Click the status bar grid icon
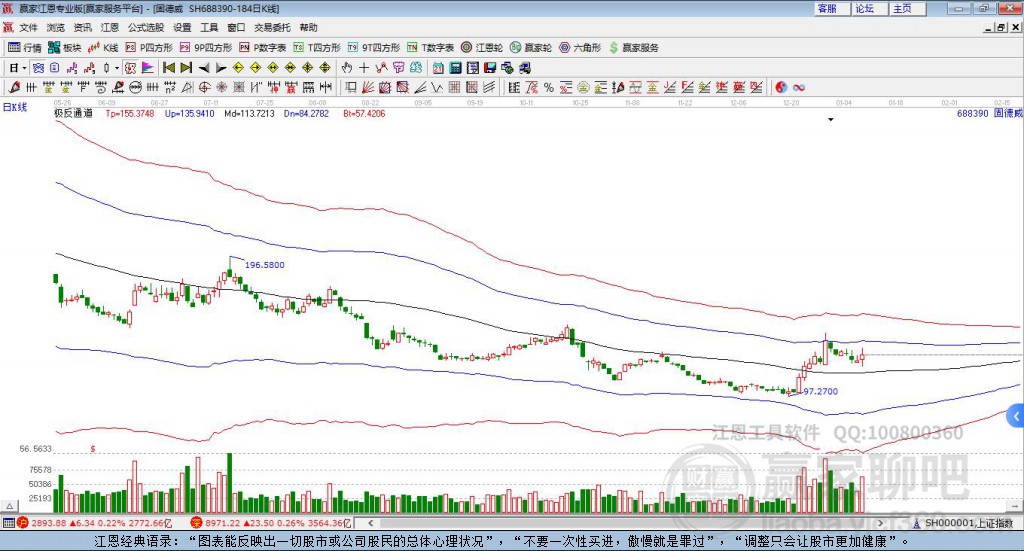The width and height of the screenshot is (1024, 551). (8, 523)
